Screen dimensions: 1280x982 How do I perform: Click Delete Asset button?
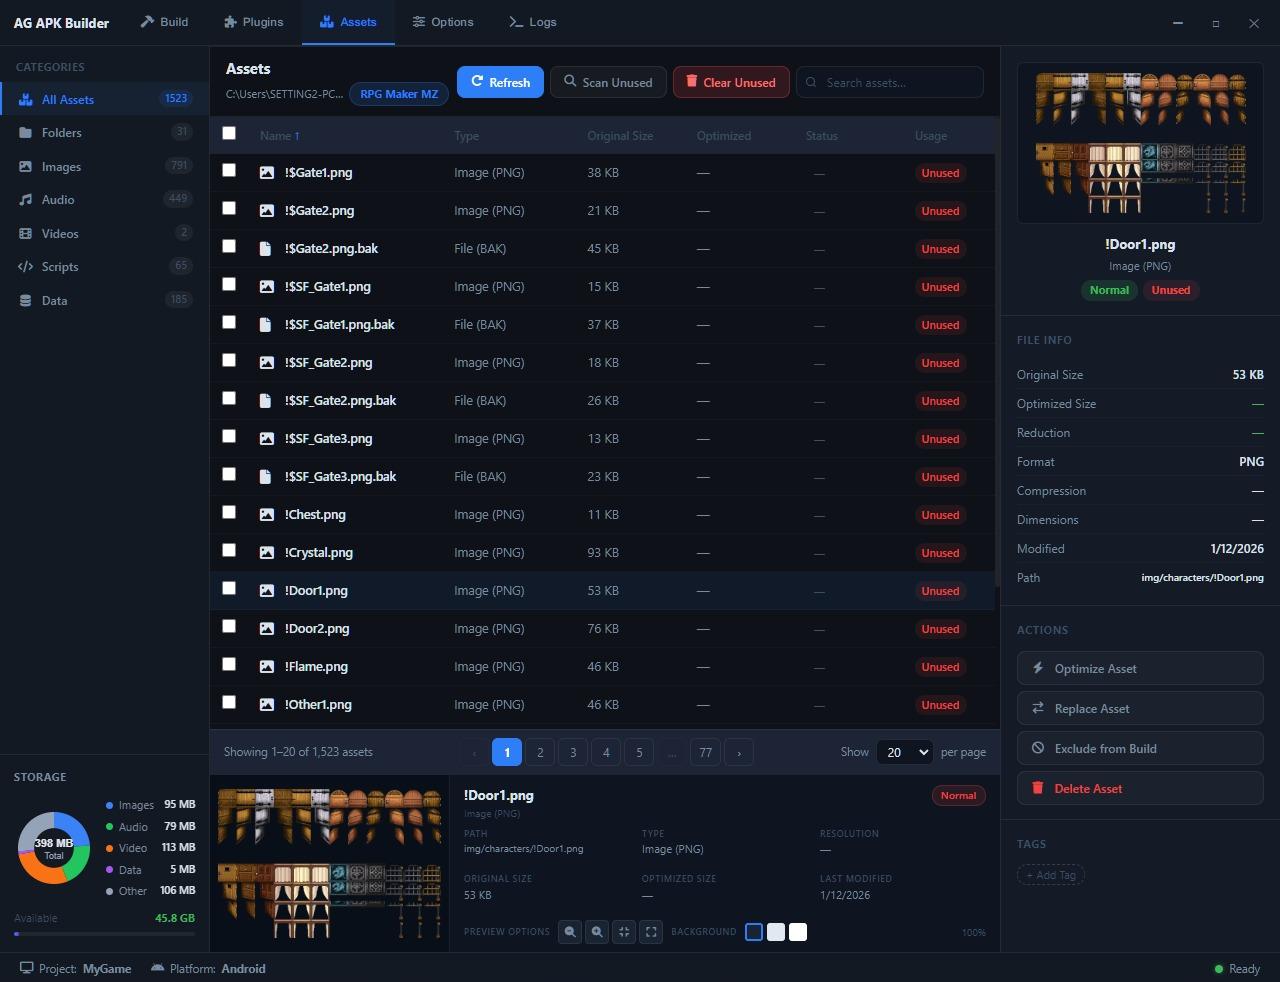coord(1140,788)
